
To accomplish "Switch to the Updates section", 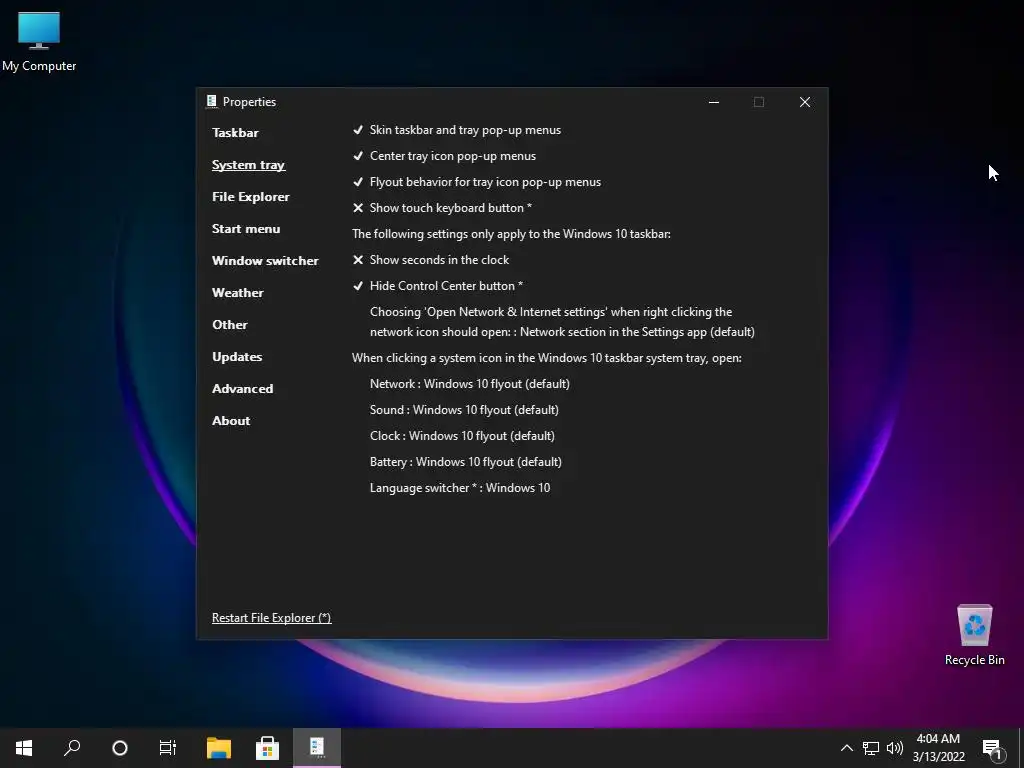I will tap(237, 357).
